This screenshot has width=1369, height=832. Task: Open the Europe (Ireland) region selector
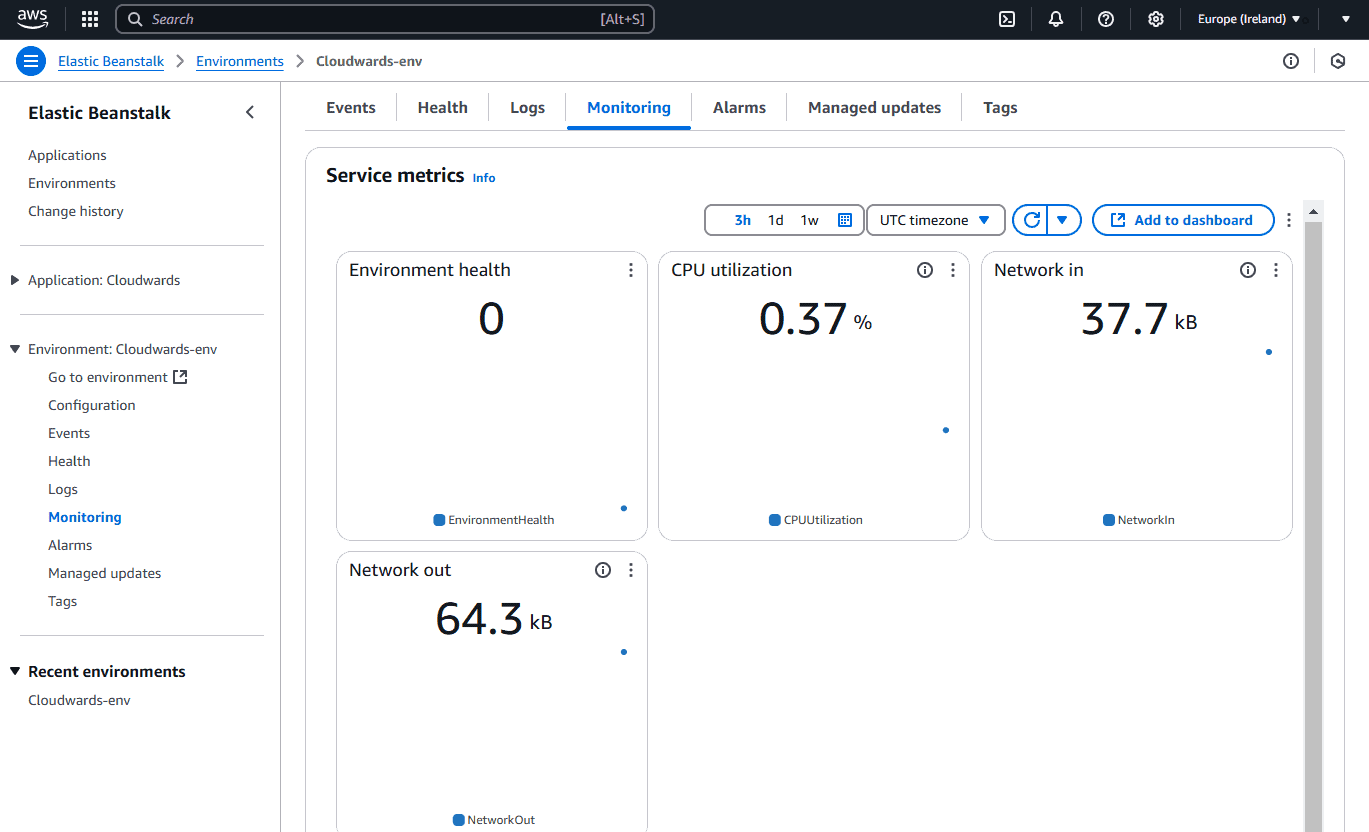1249,19
